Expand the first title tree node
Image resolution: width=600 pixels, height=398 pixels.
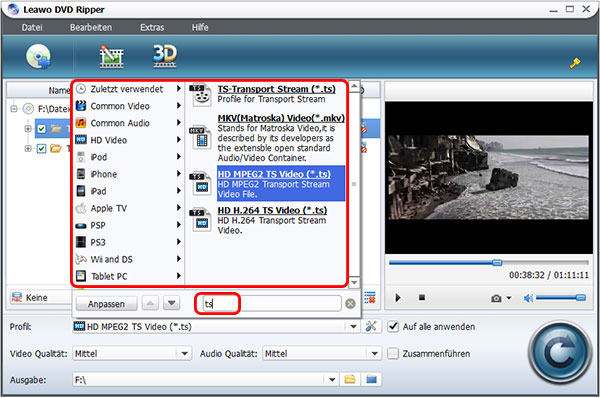coord(28,129)
